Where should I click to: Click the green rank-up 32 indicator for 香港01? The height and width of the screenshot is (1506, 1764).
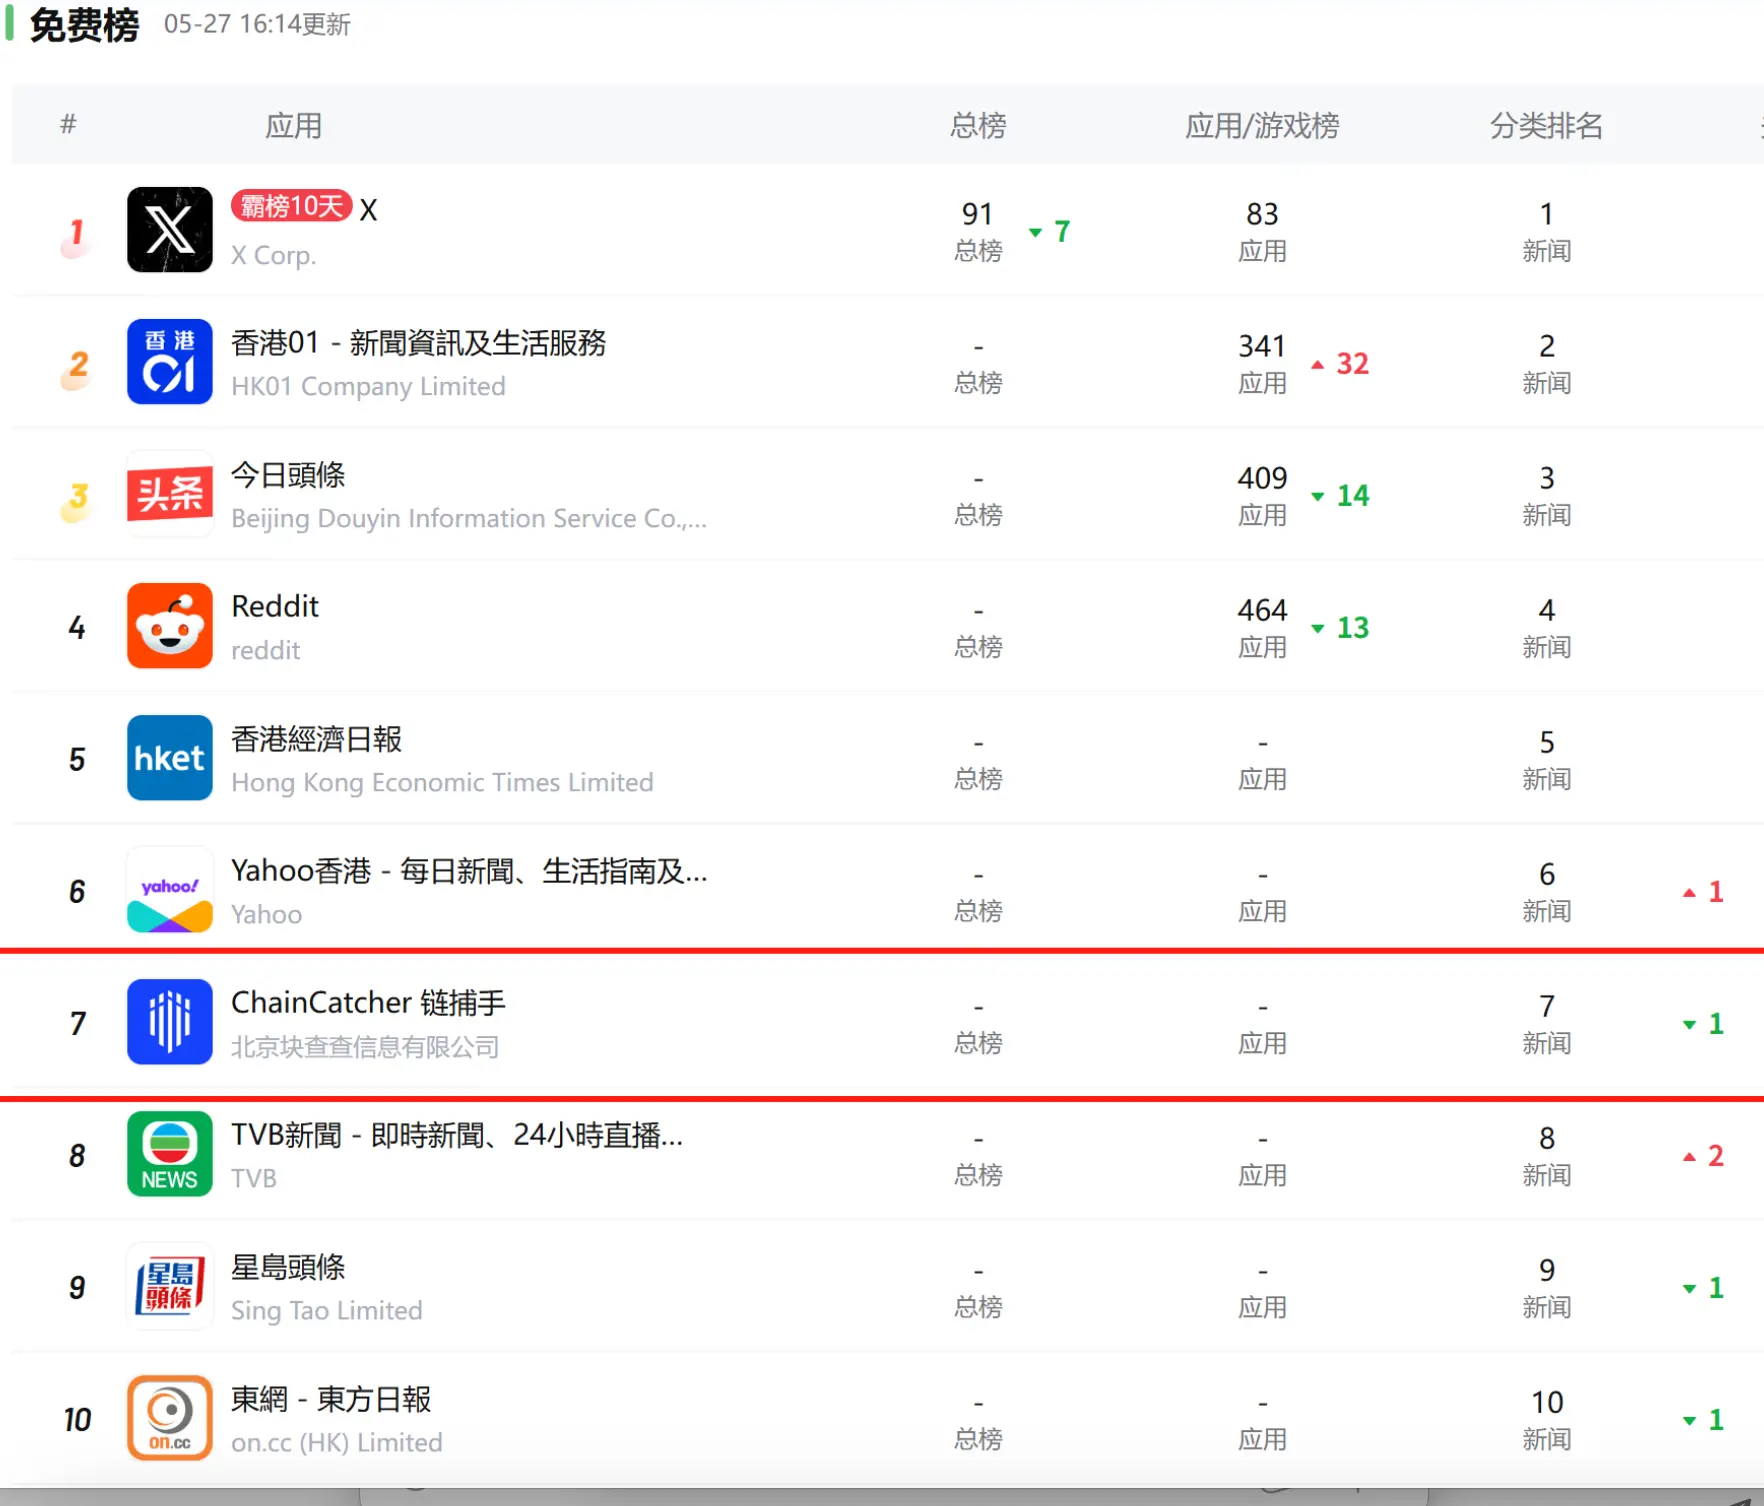click(x=1338, y=364)
